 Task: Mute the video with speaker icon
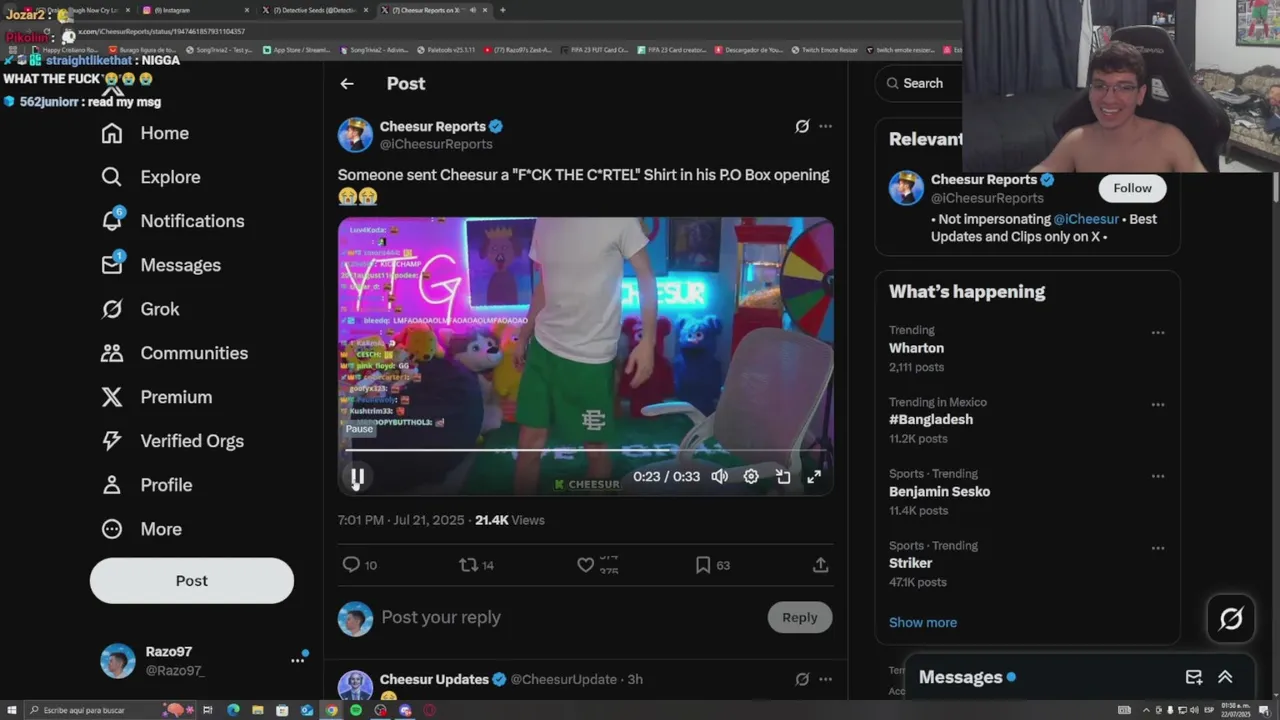click(719, 477)
